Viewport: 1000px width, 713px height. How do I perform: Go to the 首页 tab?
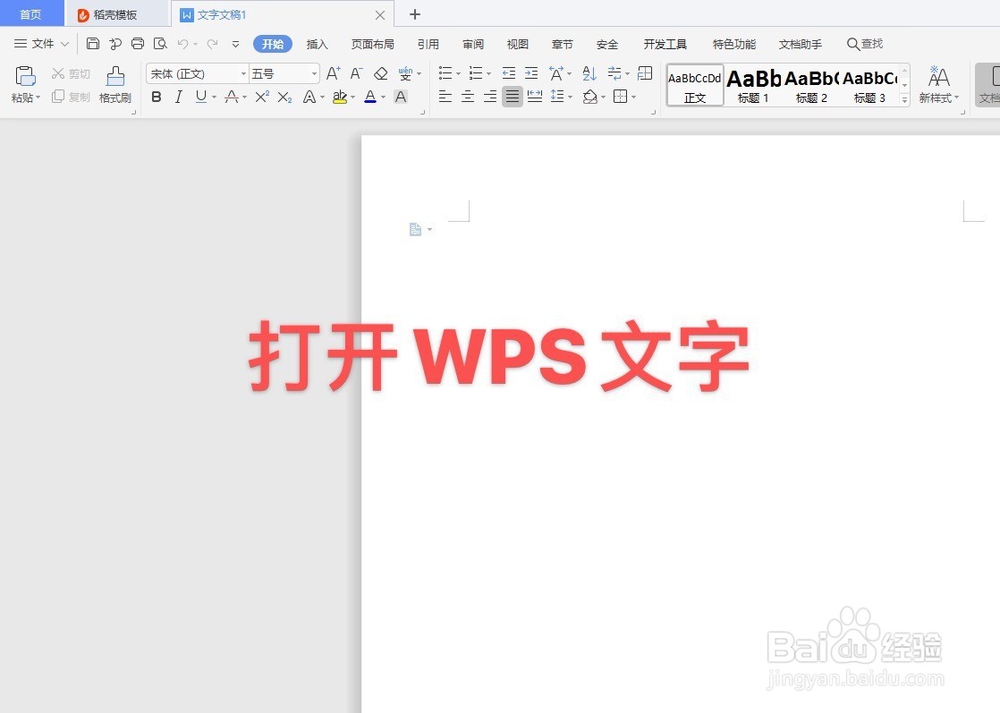[31, 14]
